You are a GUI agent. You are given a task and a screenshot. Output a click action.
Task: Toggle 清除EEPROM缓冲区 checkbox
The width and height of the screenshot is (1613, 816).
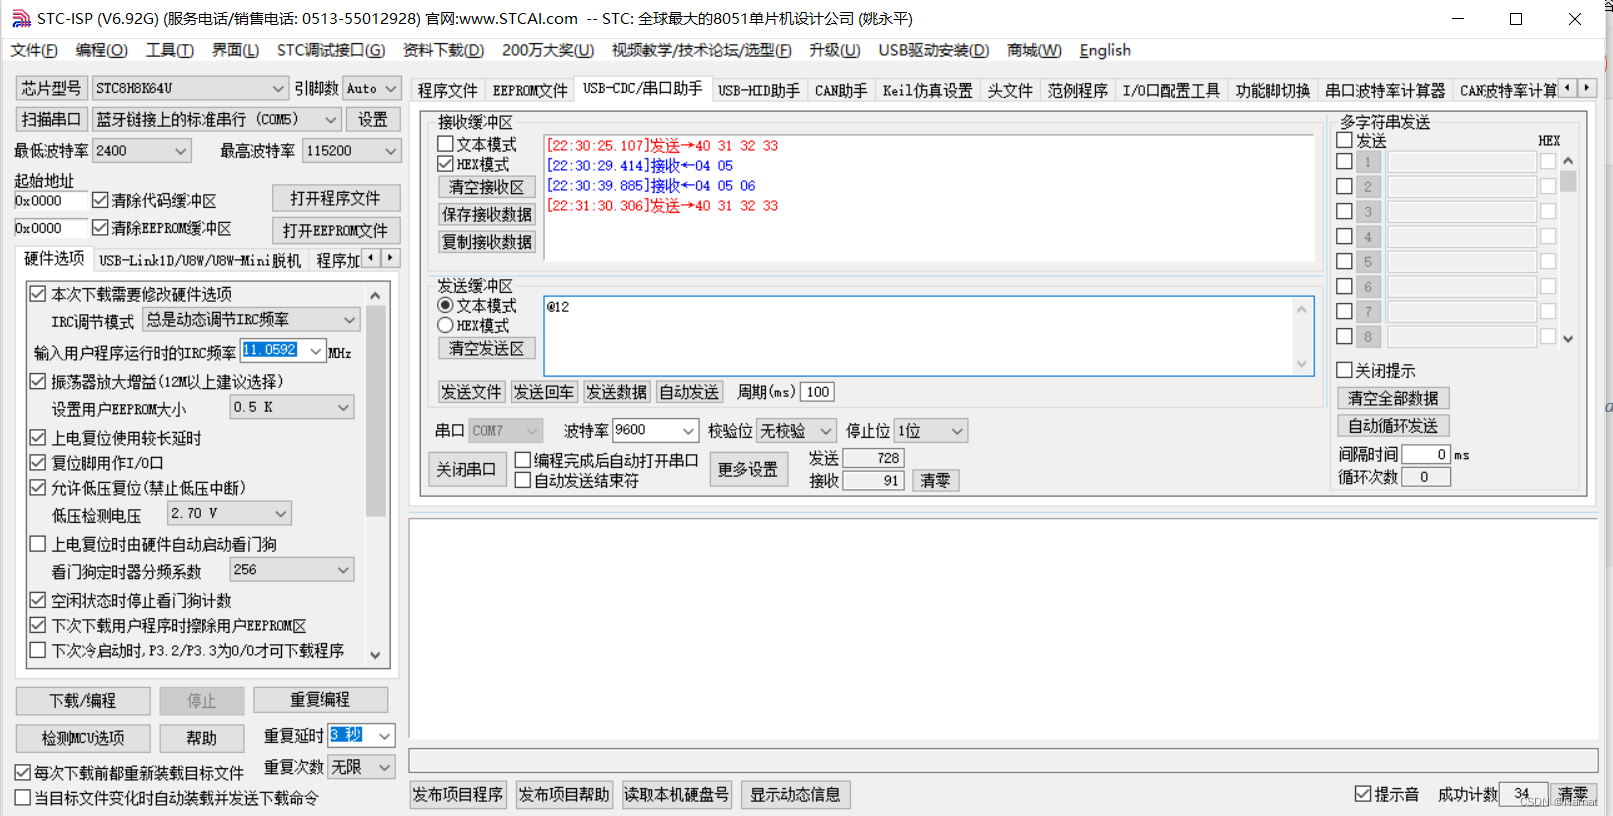click(100, 228)
